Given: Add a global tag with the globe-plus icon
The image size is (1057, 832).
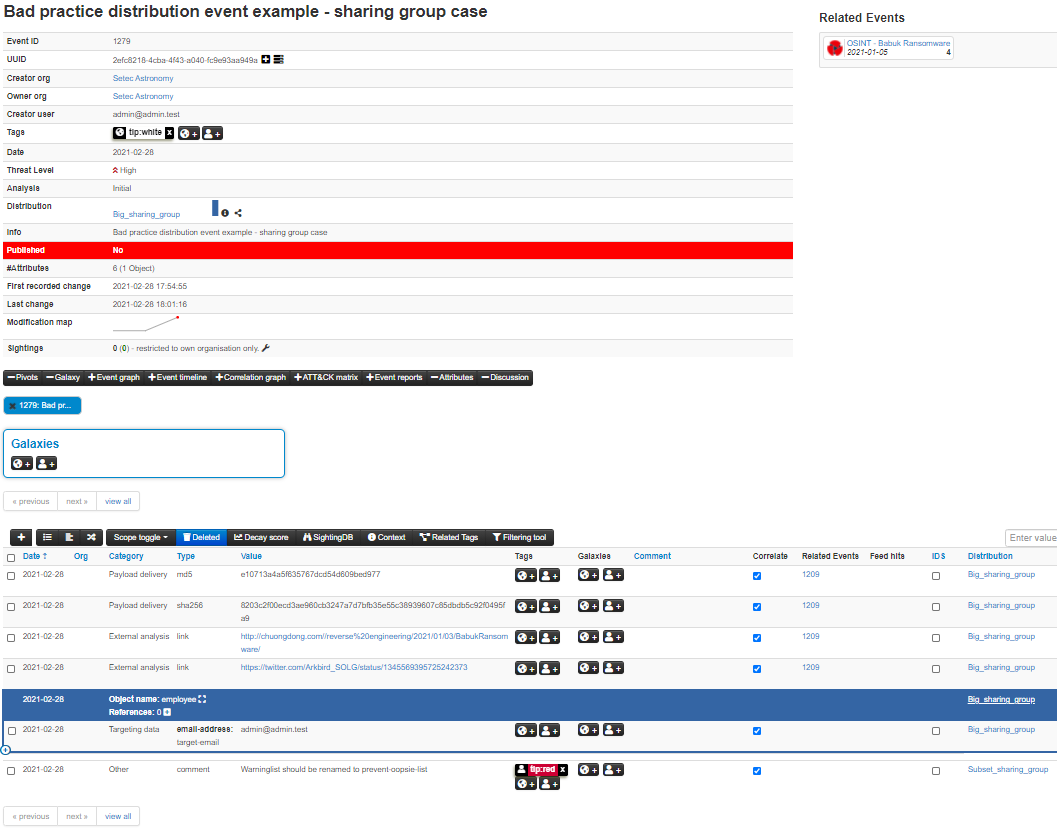Looking at the screenshot, I should 188,132.
